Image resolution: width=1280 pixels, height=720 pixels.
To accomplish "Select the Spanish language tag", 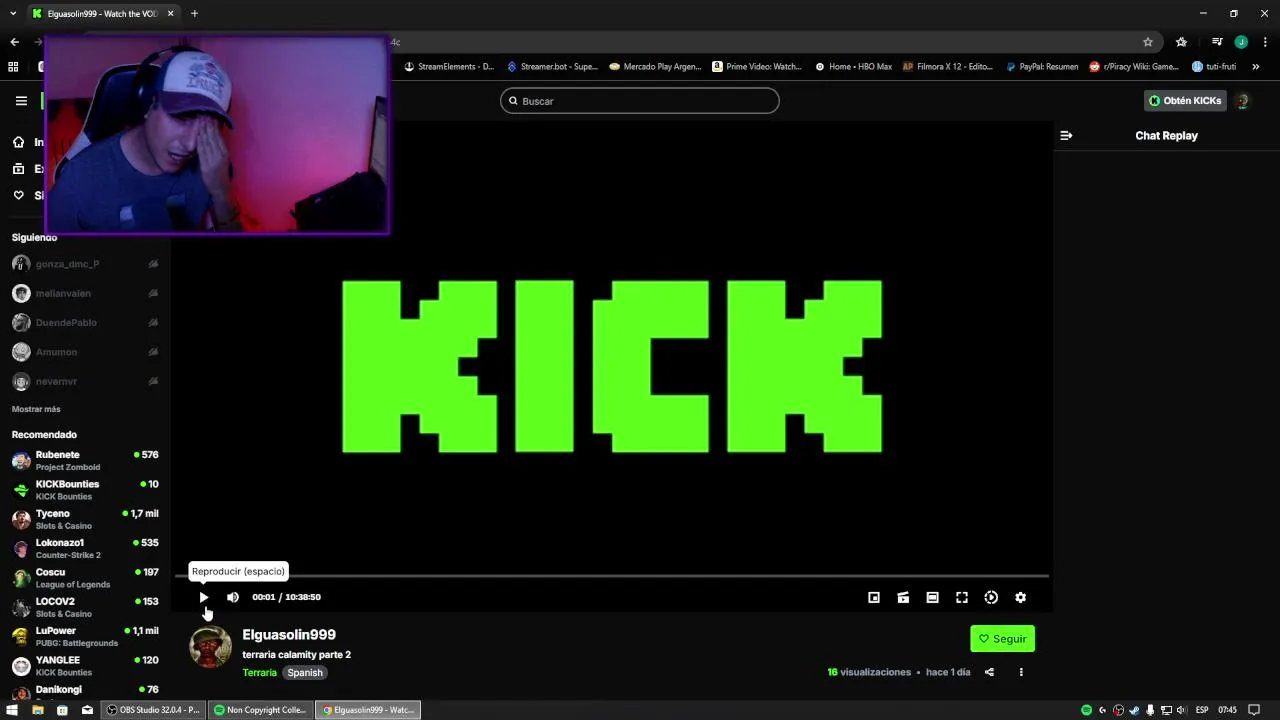I will (305, 673).
